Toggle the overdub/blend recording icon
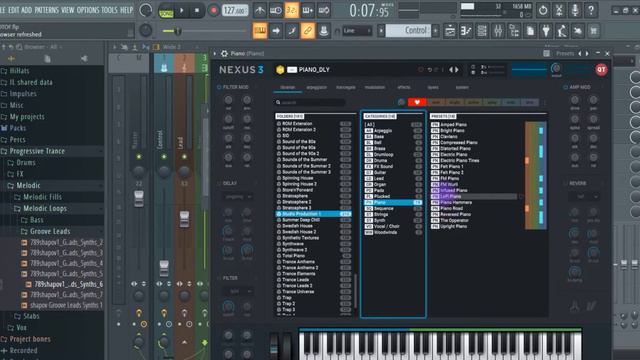The image size is (640, 360). pos(308,10)
